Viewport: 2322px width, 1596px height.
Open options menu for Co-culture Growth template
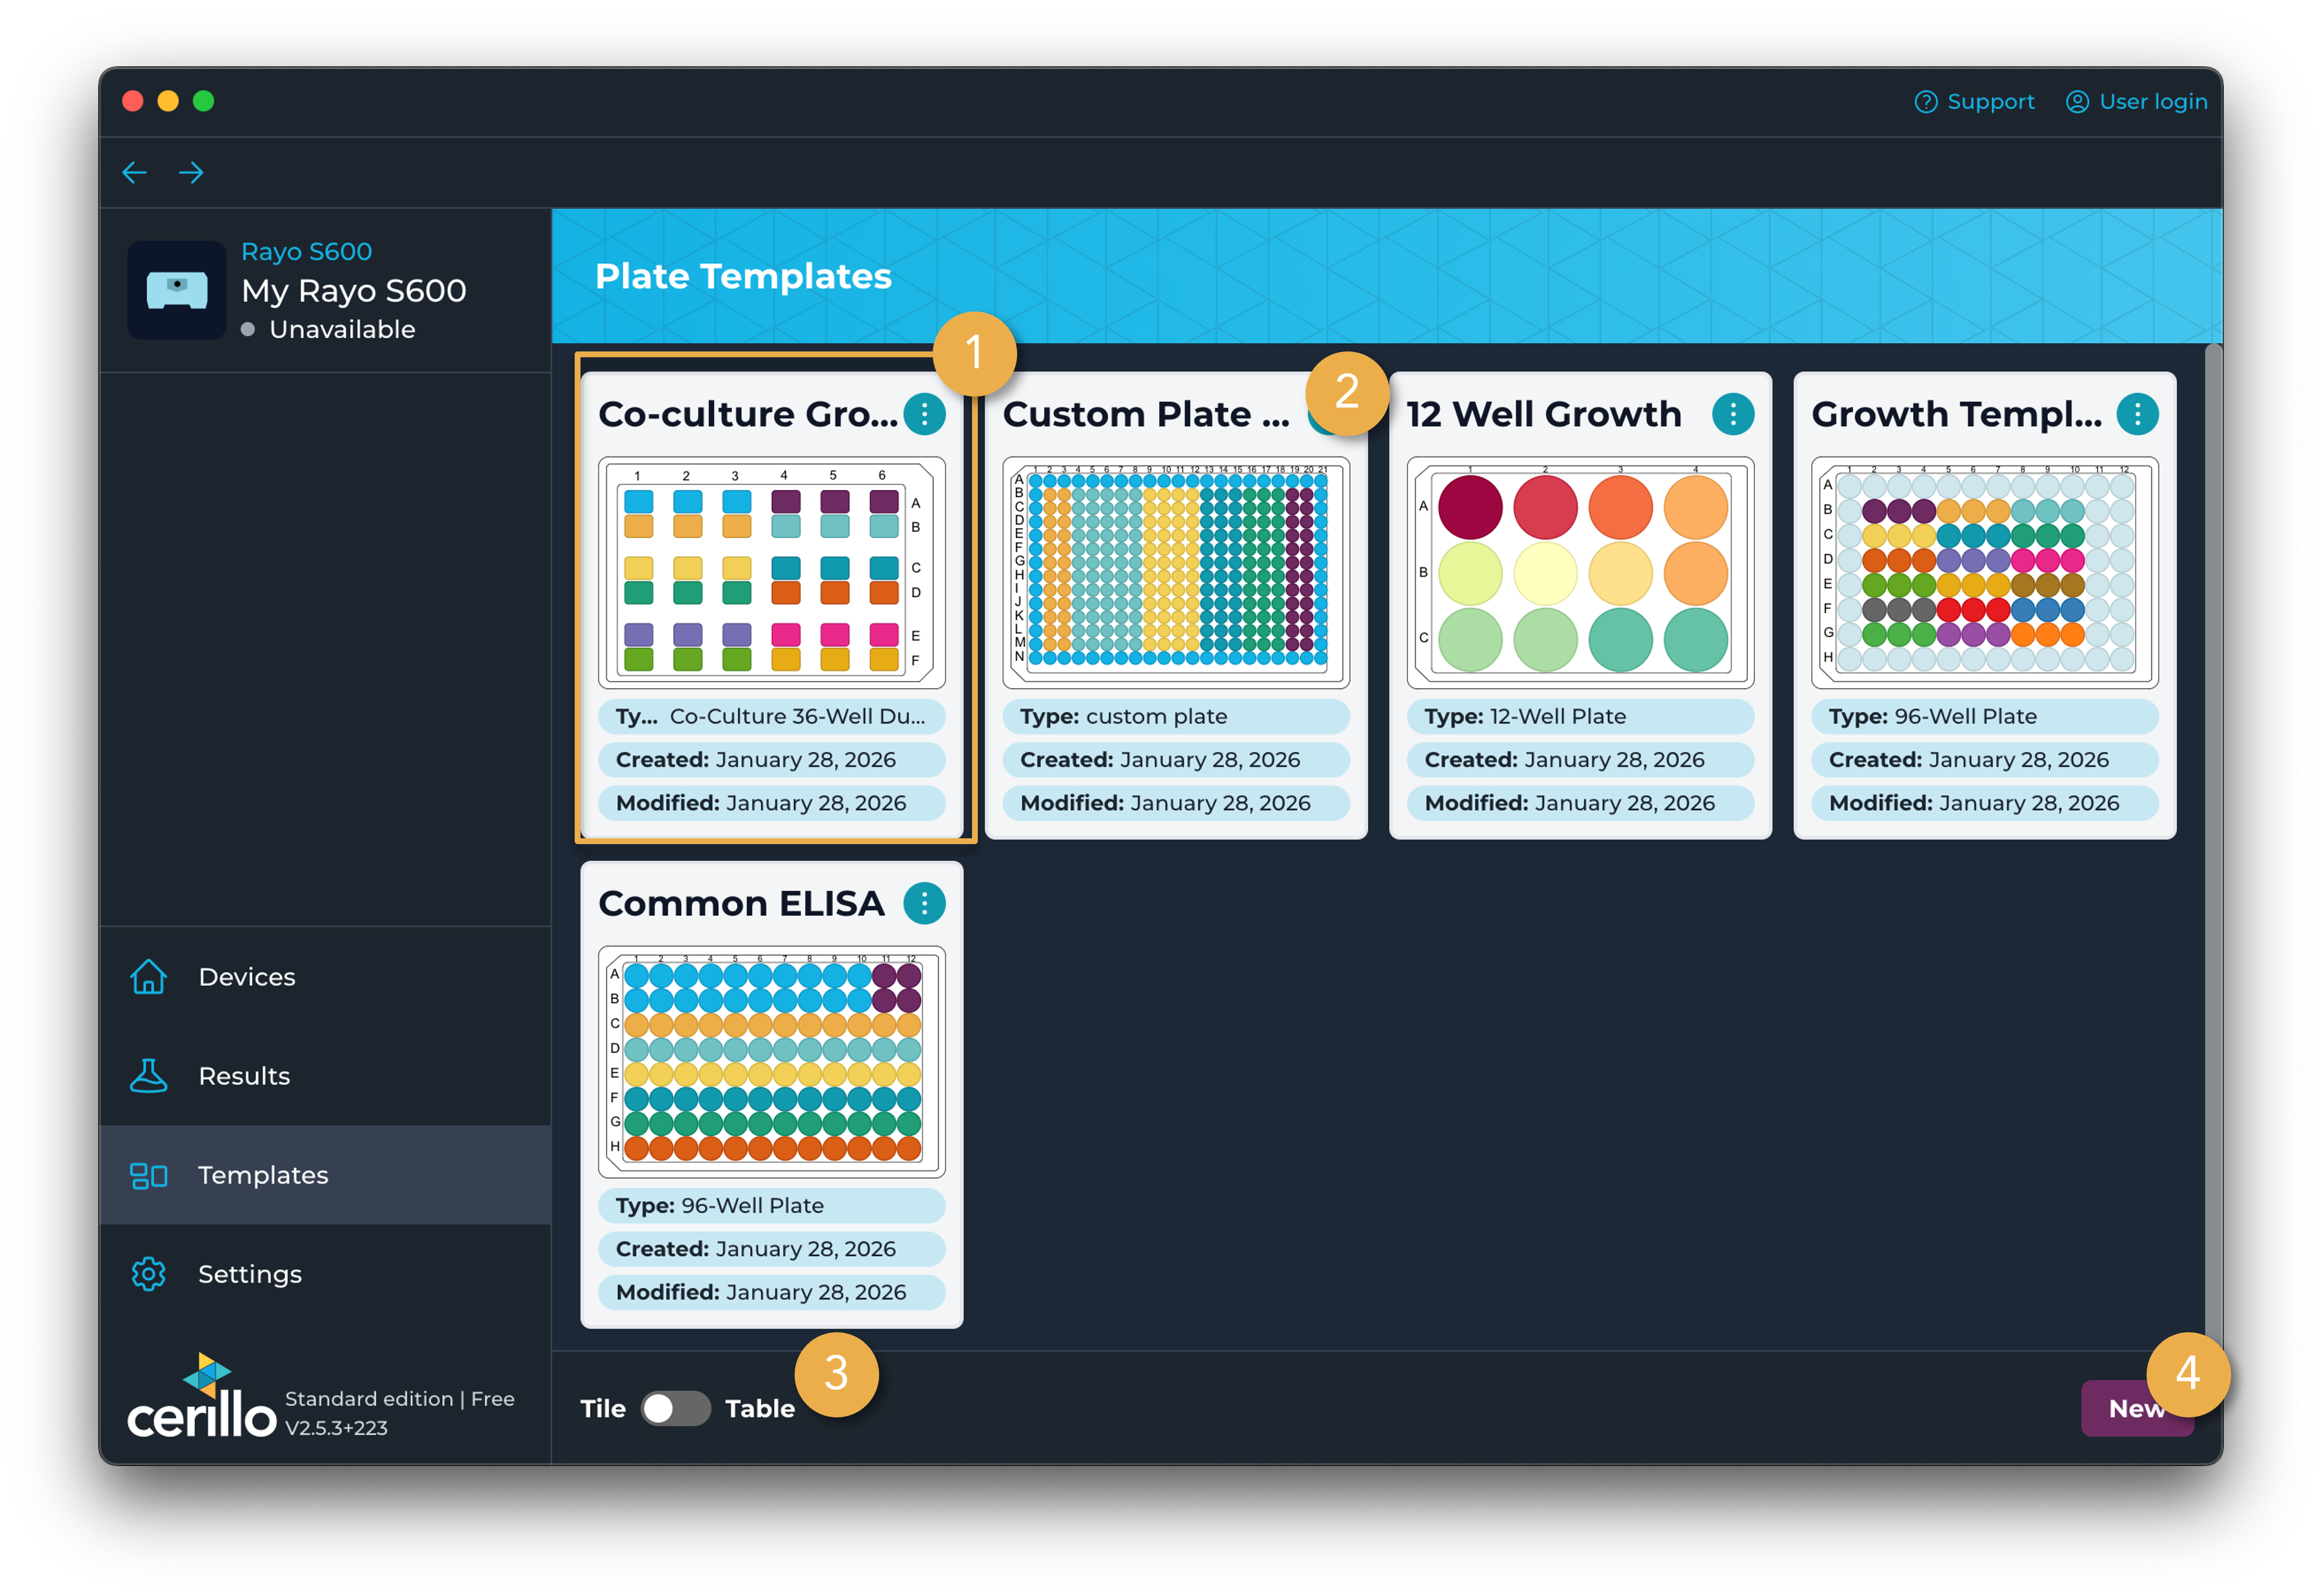[924, 414]
